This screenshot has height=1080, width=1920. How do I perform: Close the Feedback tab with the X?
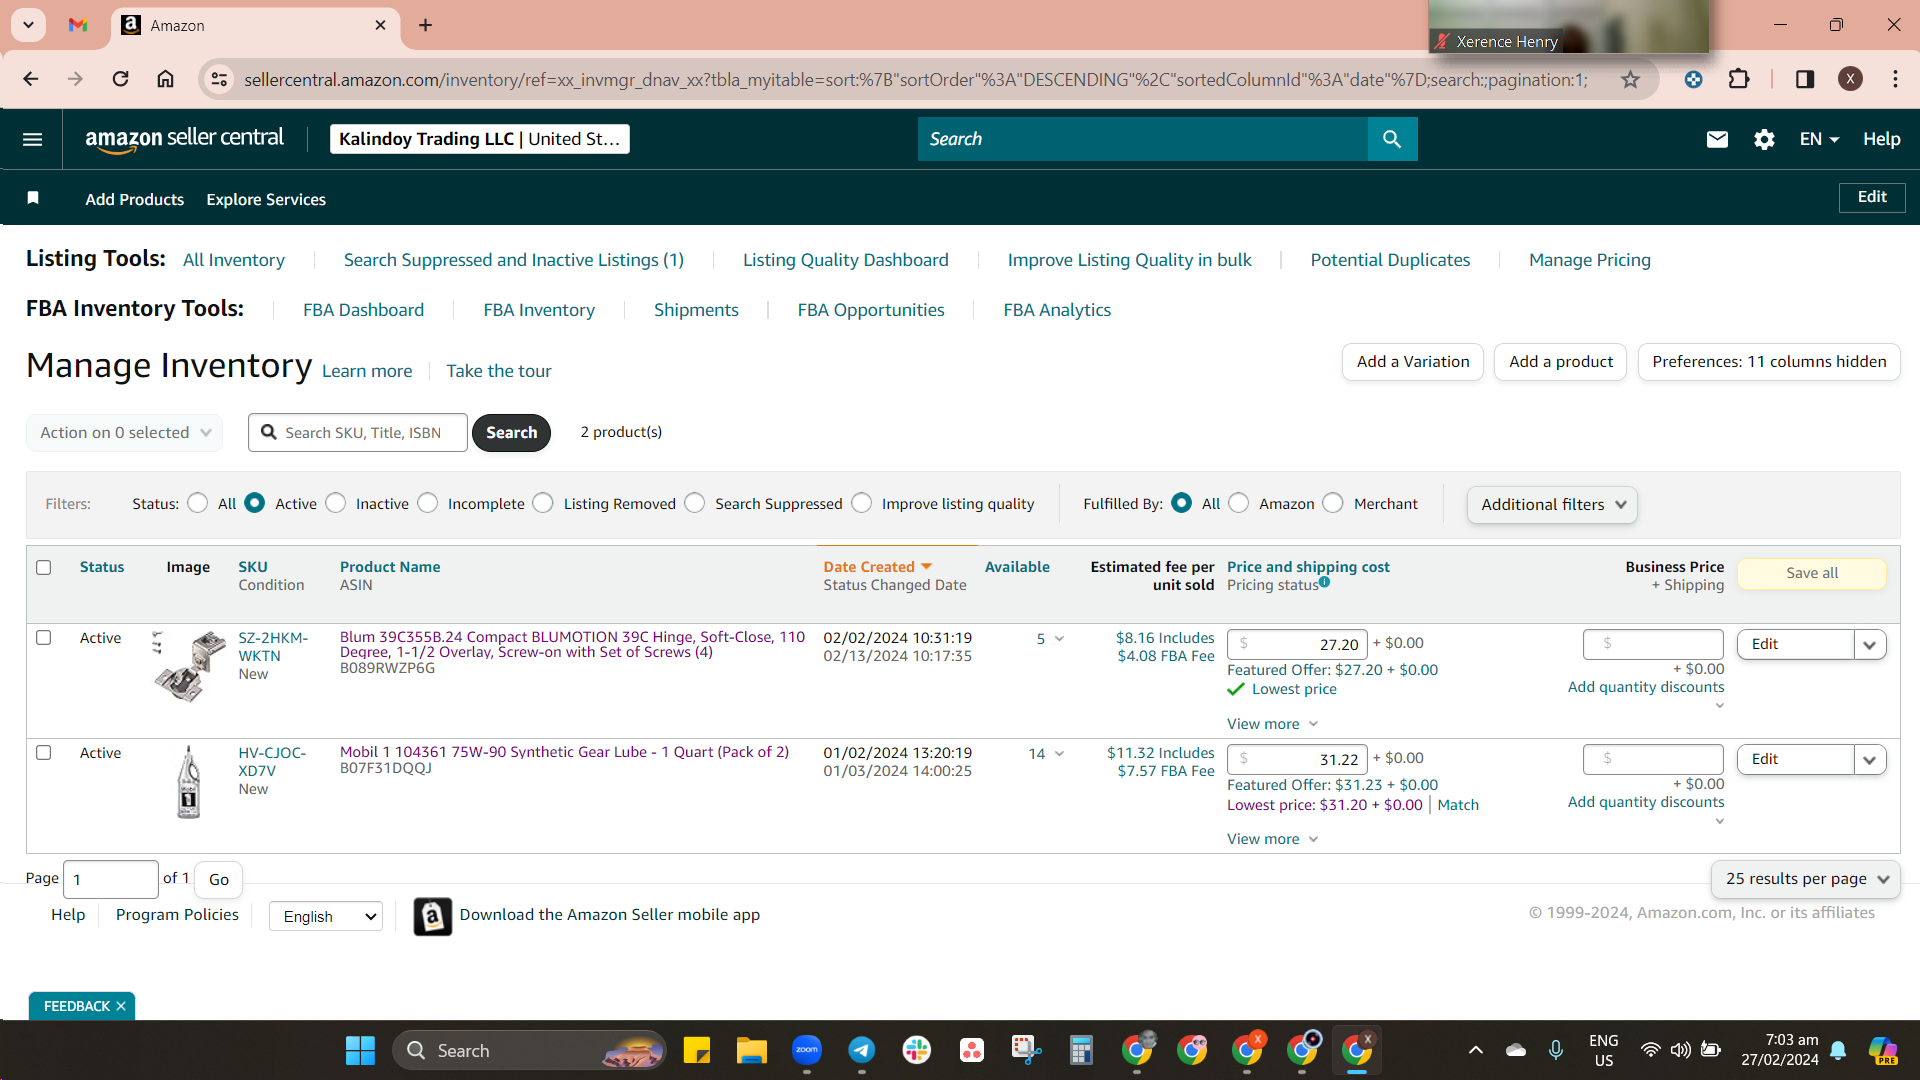tap(121, 1006)
